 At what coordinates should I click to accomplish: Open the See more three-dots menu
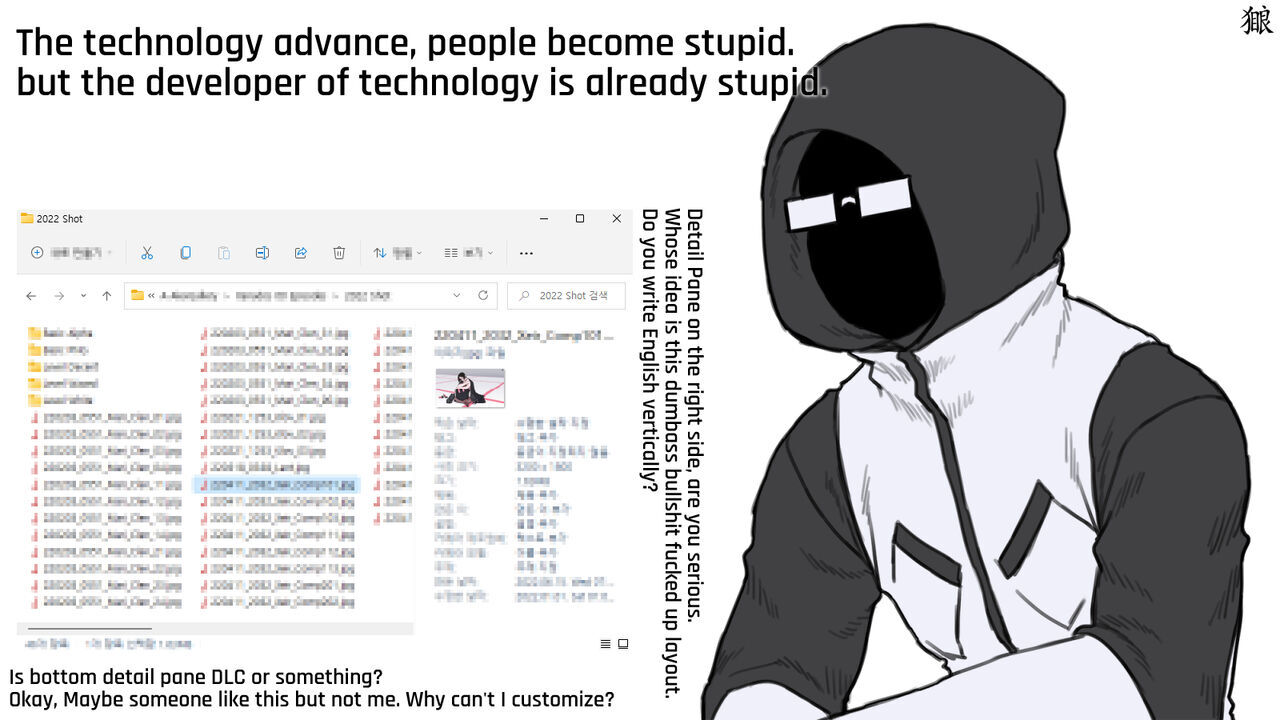coord(526,253)
